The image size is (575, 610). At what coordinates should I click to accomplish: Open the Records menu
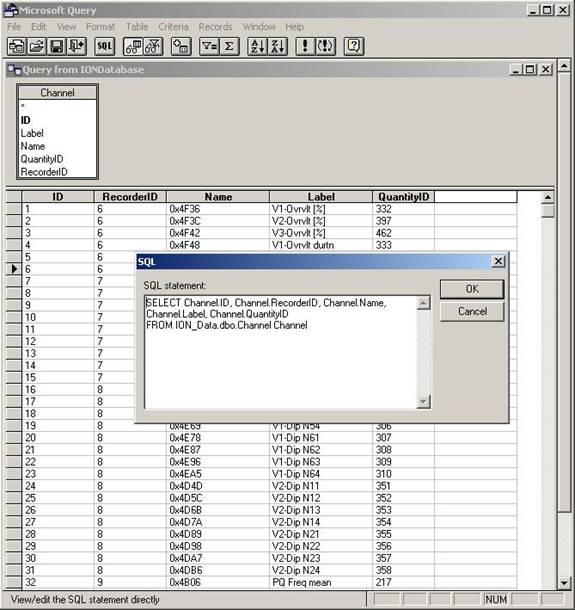pyautogui.click(x=215, y=27)
